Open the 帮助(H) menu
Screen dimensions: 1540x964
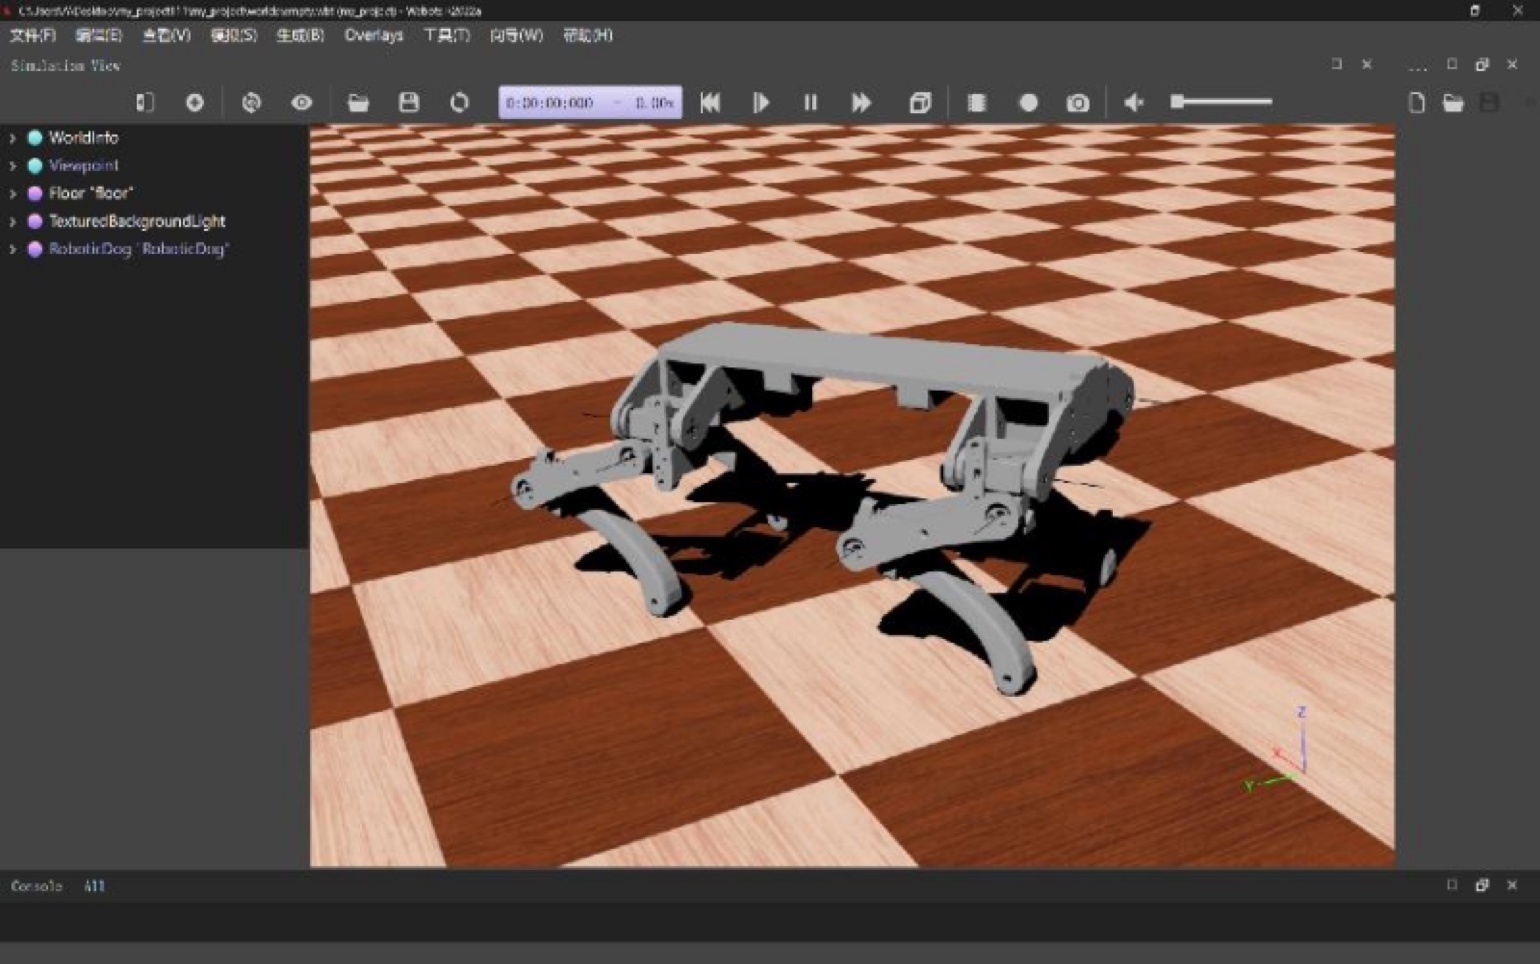pos(587,35)
